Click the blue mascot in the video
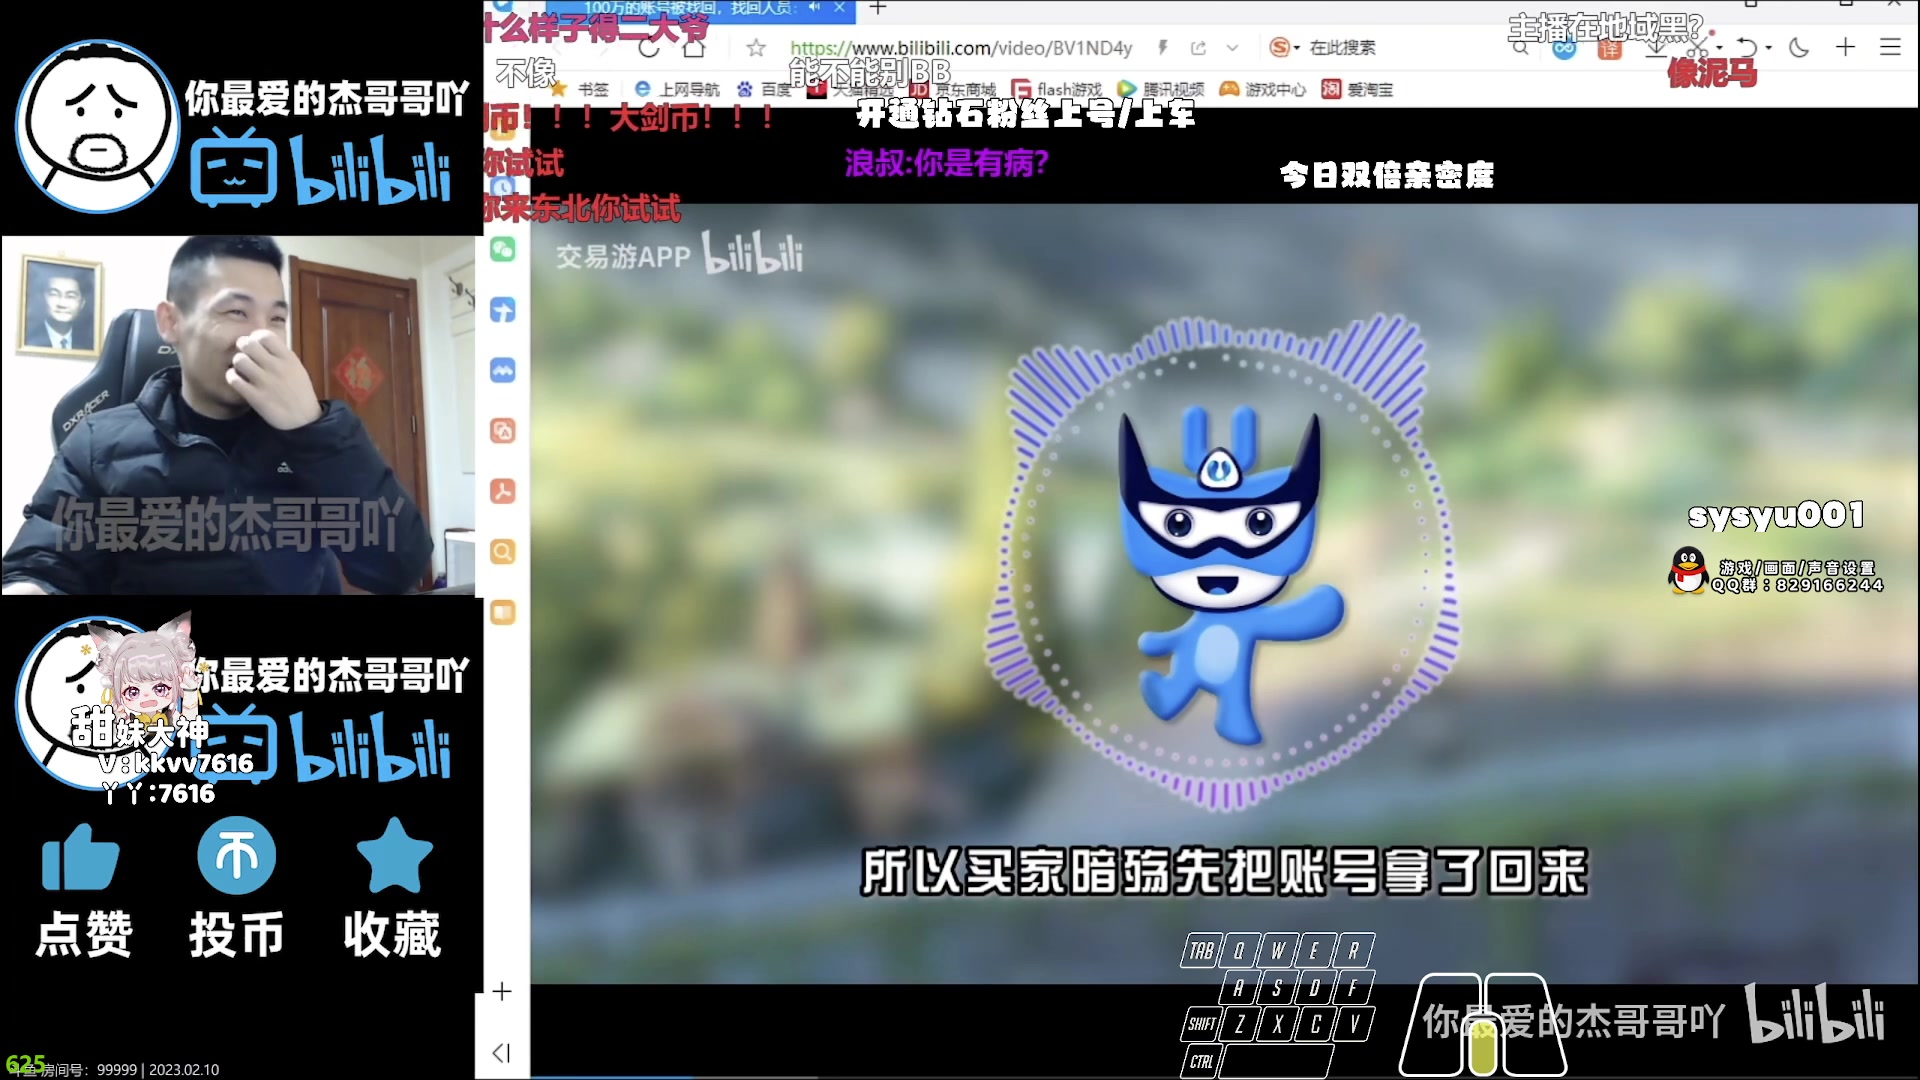1920x1080 pixels. [1228, 575]
